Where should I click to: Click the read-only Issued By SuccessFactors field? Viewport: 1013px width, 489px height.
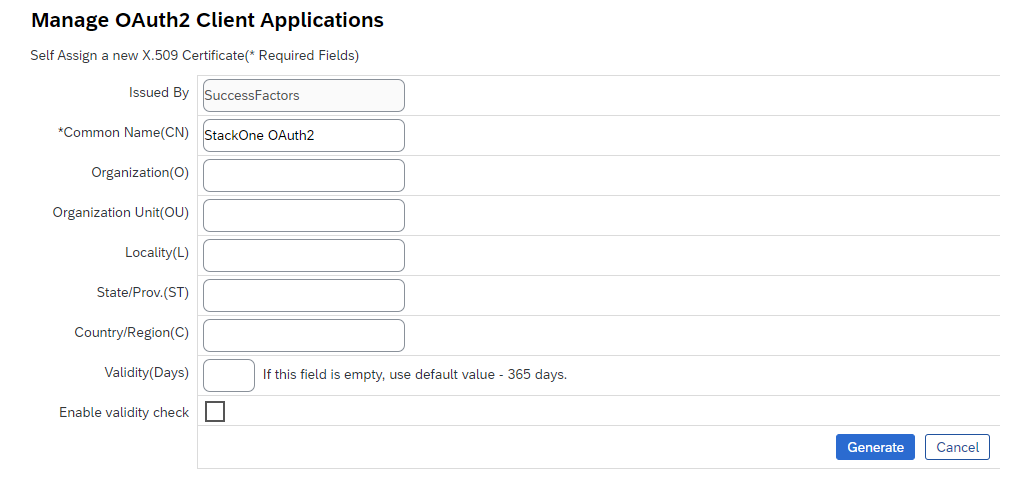[x=304, y=96]
